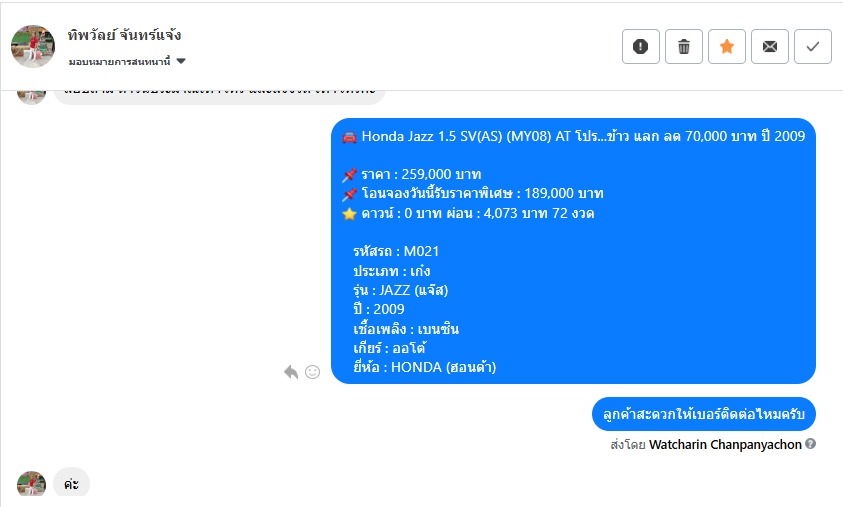Click the line ยี่ห้อ : HONDA (ฮอนด้า)
This screenshot has height=507, width=843.
click(x=425, y=367)
